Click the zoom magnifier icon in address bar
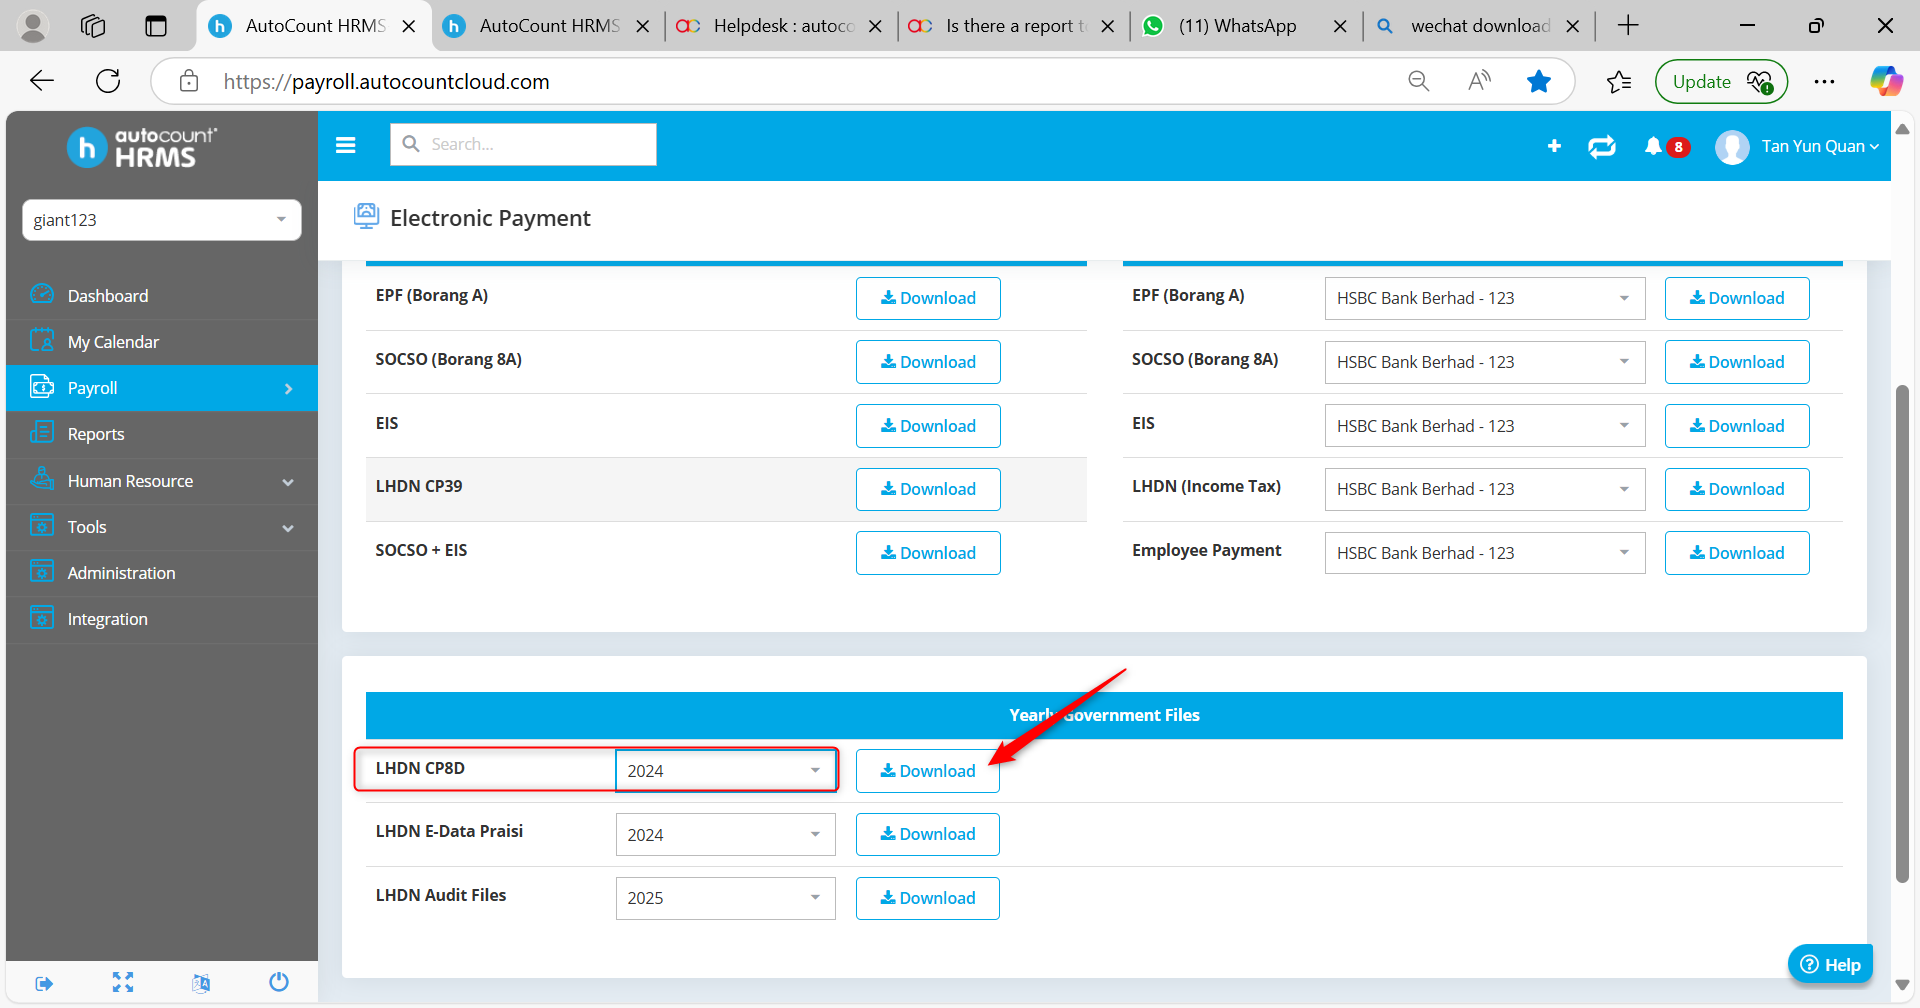Image resolution: width=1920 pixels, height=1008 pixels. [1418, 81]
